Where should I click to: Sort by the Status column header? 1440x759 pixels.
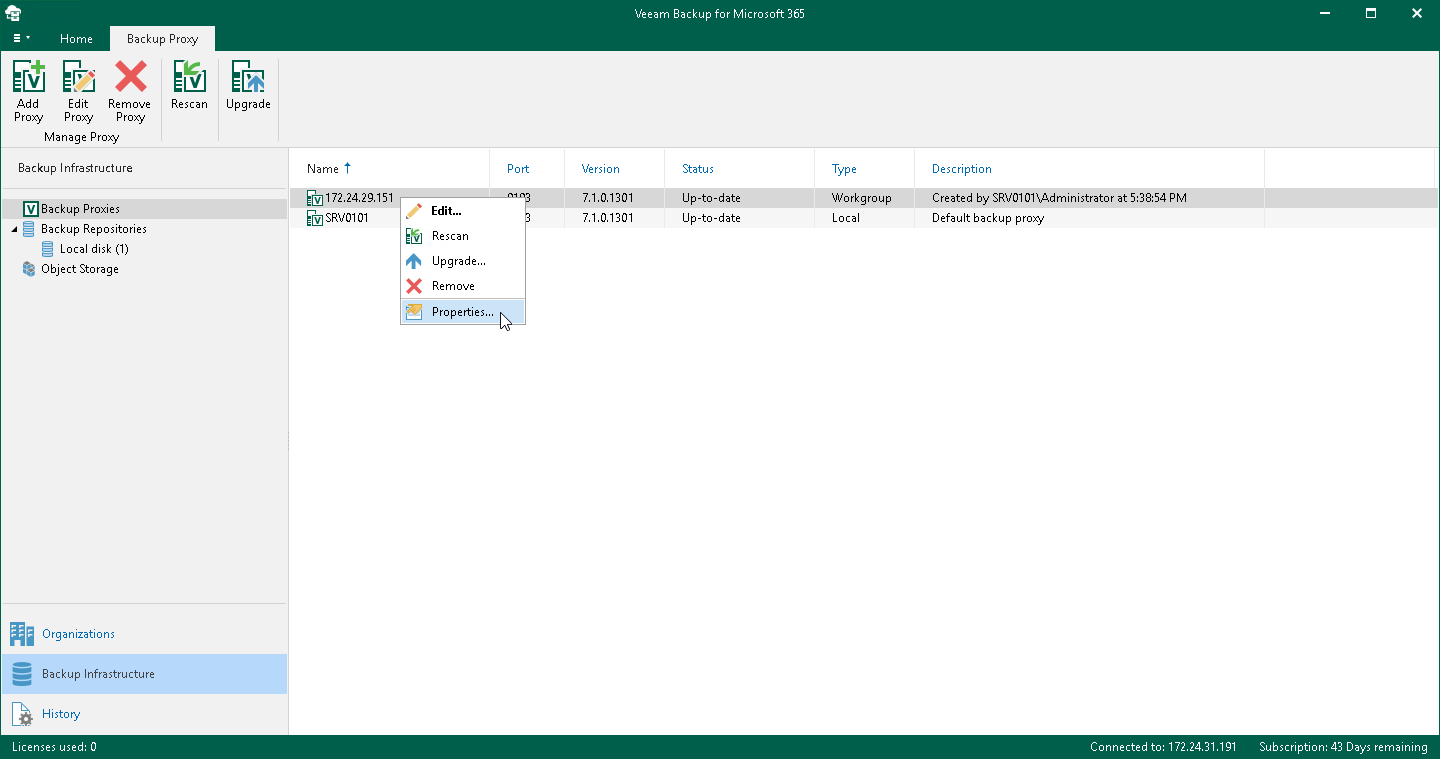(x=698, y=169)
